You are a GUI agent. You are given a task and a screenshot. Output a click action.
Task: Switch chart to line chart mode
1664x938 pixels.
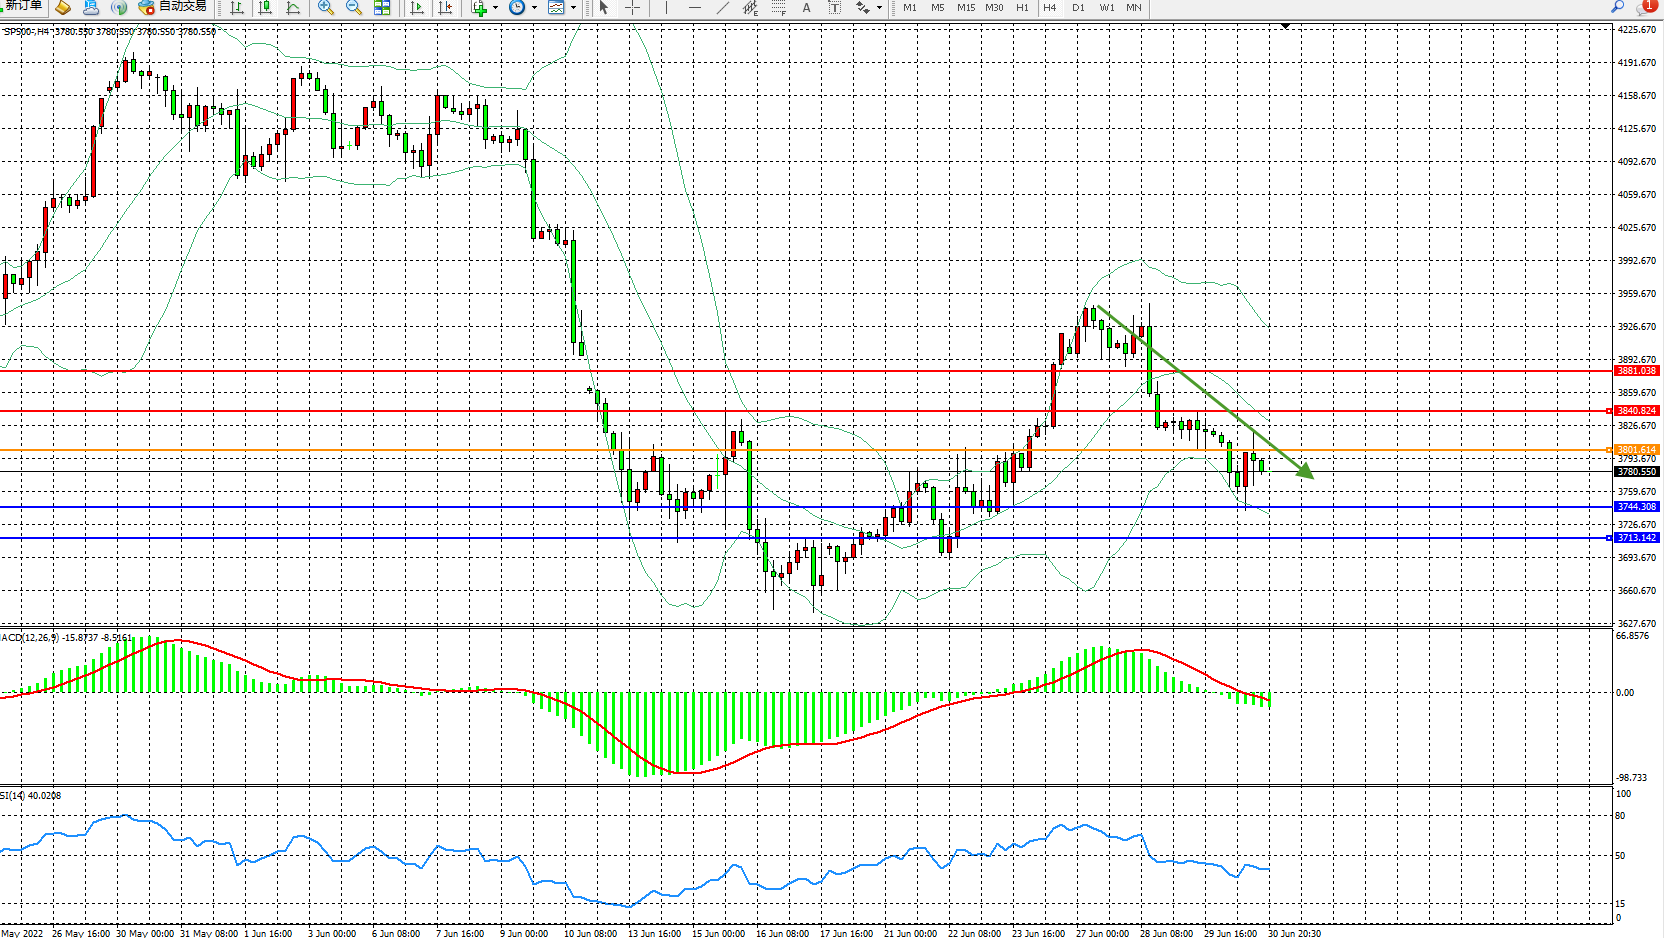coord(293,8)
